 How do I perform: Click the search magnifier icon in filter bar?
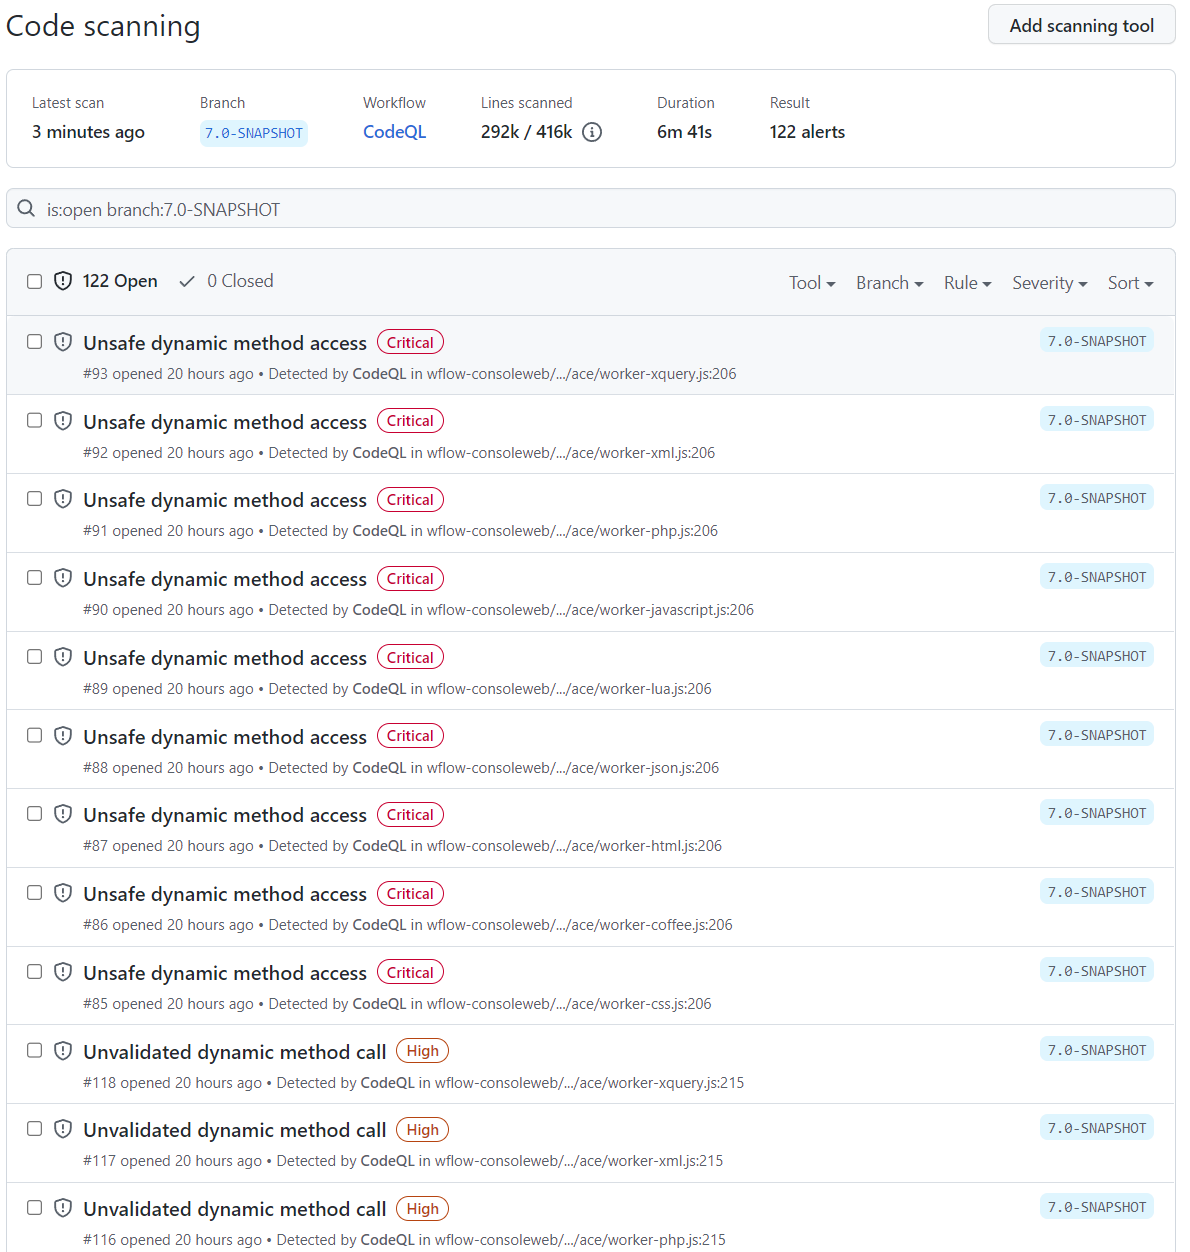coord(26,208)
